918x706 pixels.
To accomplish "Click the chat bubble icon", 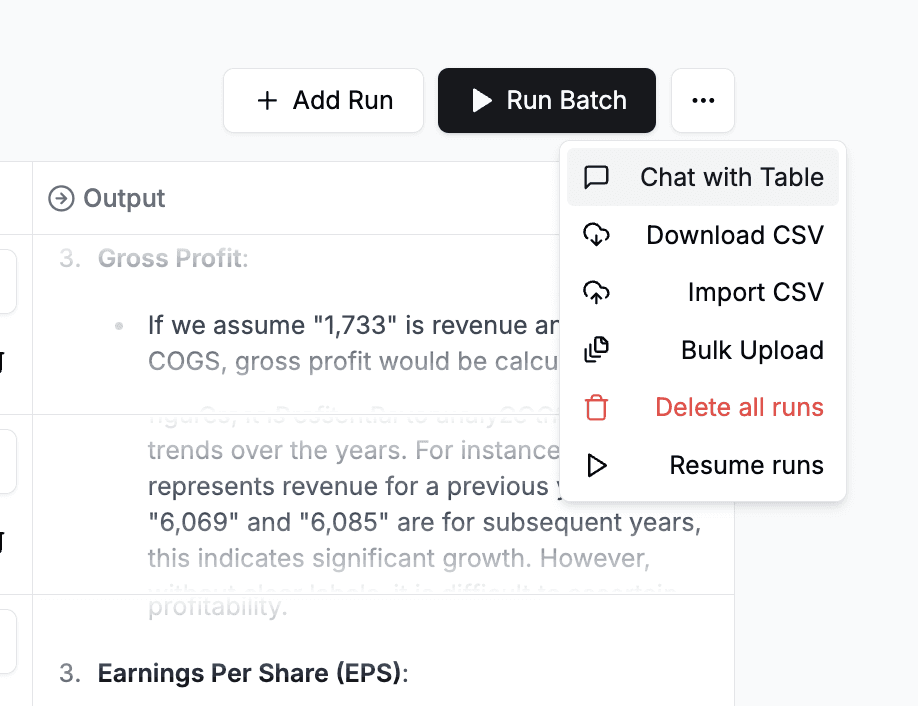I will point(596,177).
